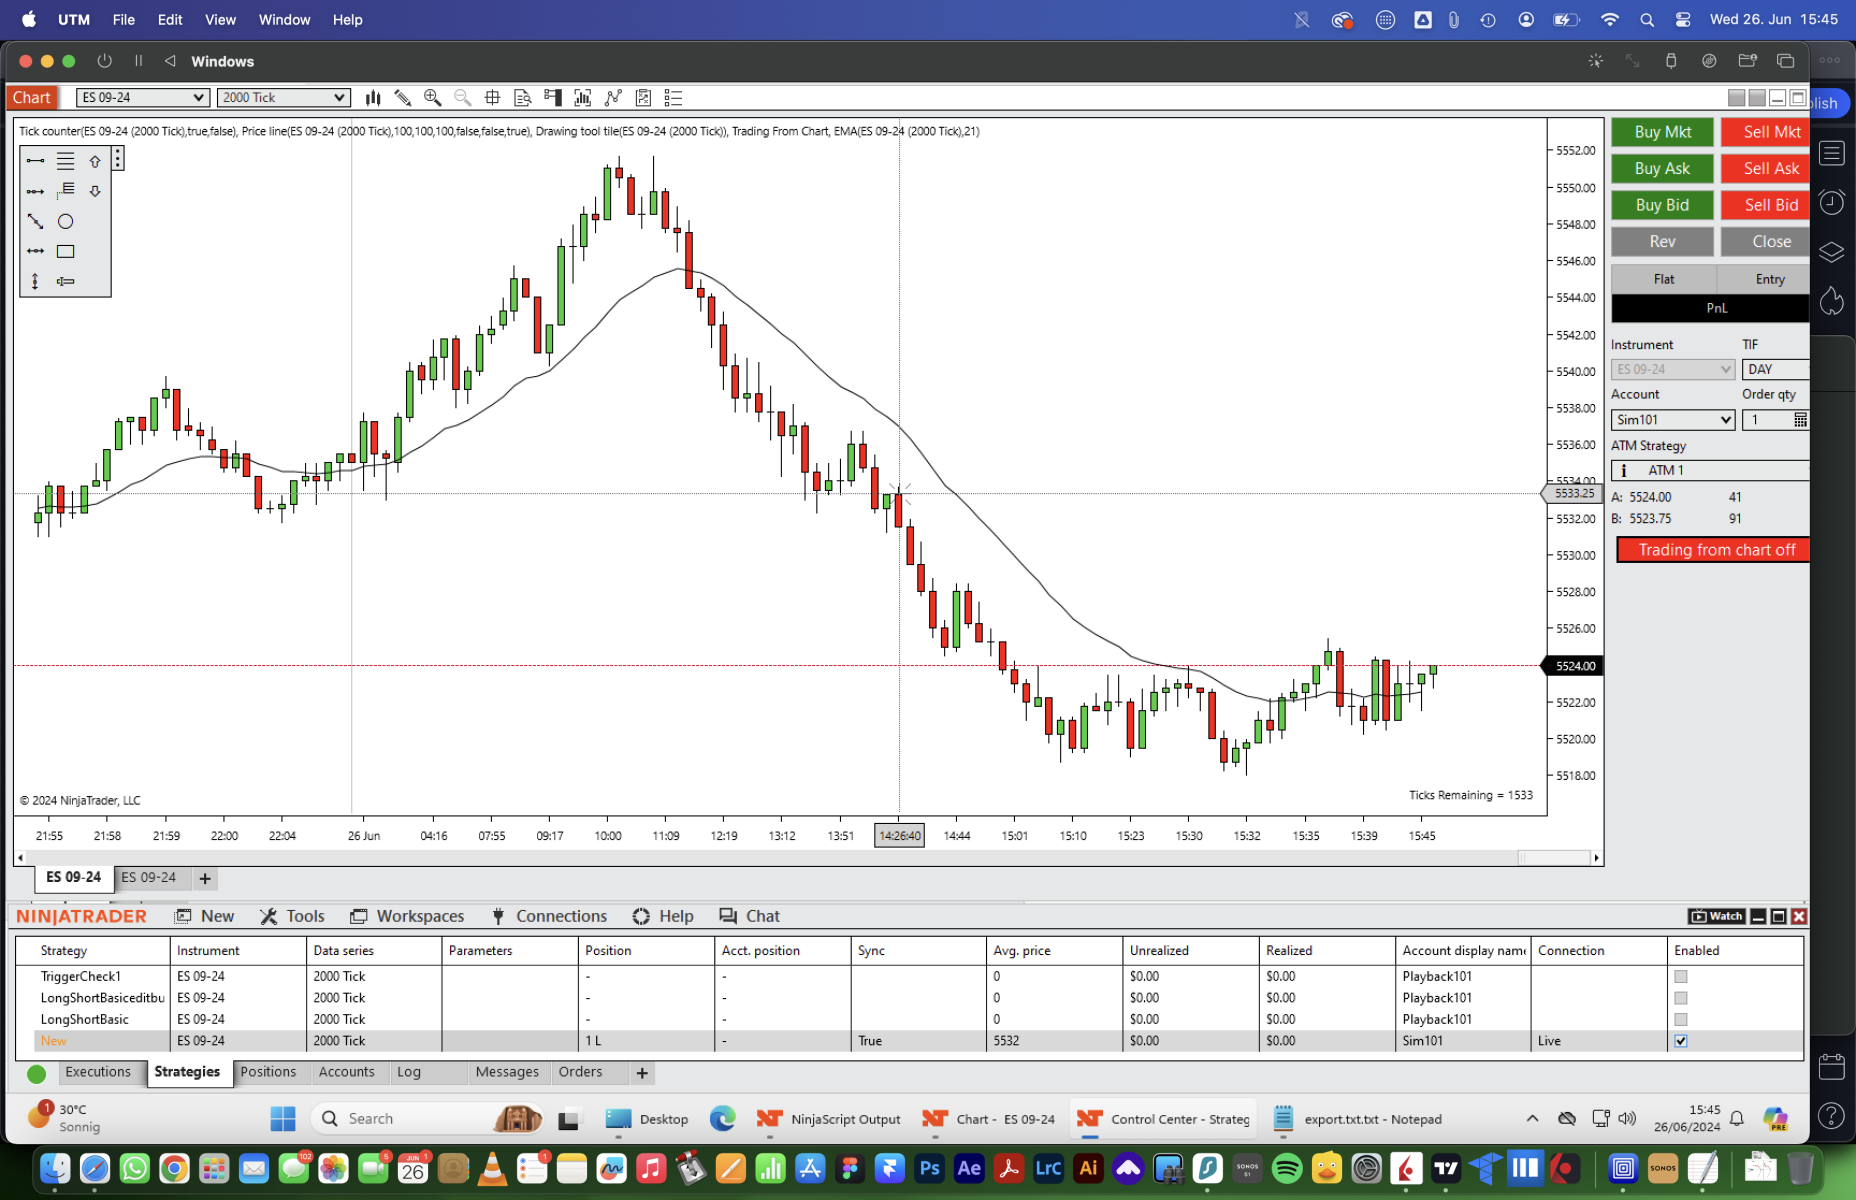Click the green connection status indicator

coord(37,1074)
